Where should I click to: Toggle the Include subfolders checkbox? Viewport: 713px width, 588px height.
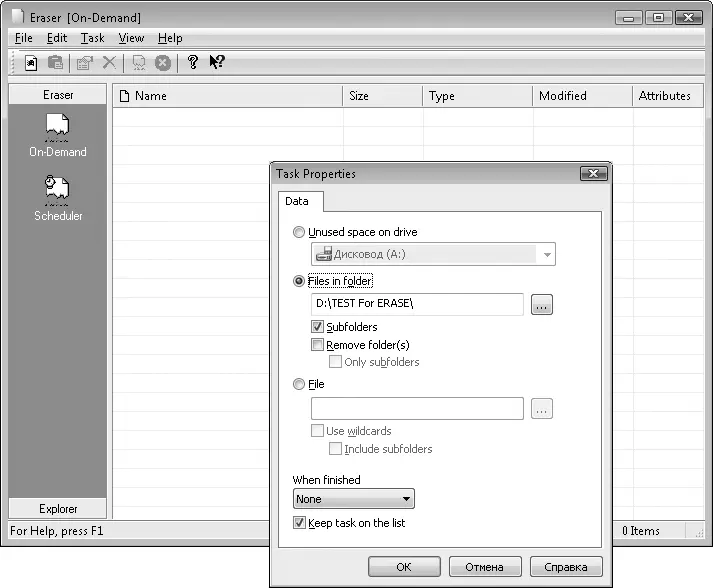click(335, 449)
